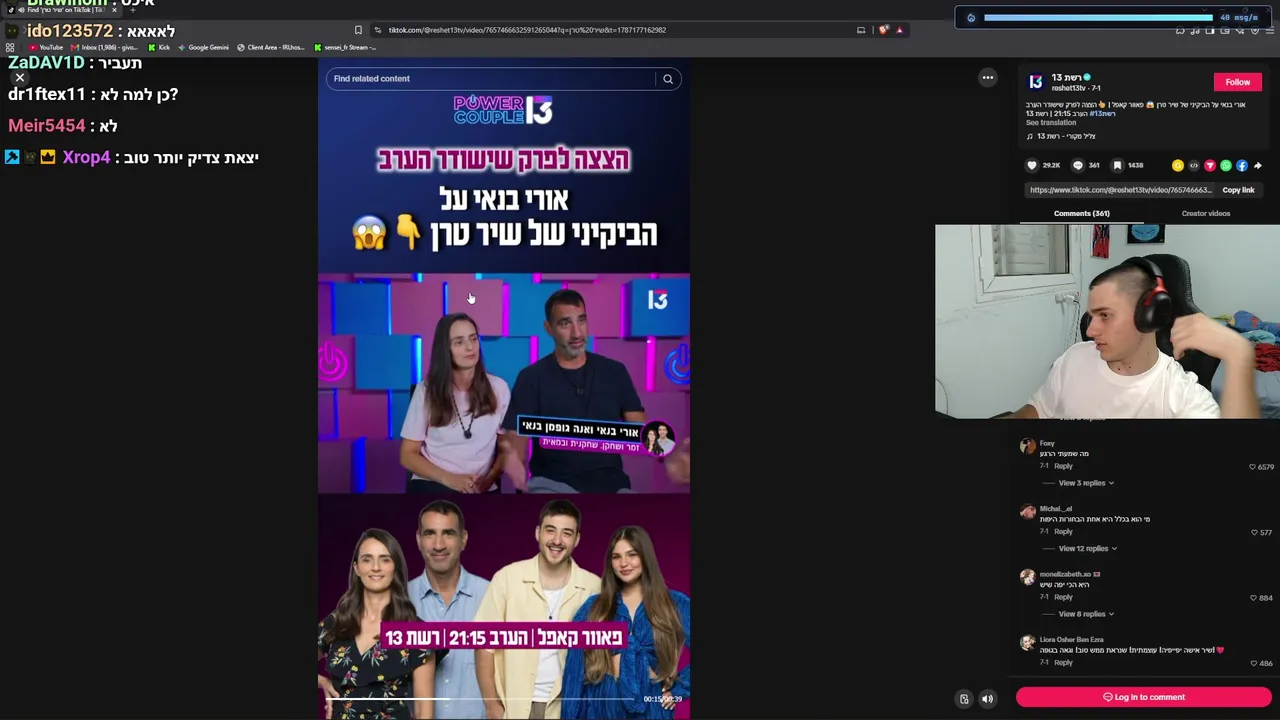Like Foxy's comment with the heart
Viewport: 1280px width, 720px height.
point(1252,467)
